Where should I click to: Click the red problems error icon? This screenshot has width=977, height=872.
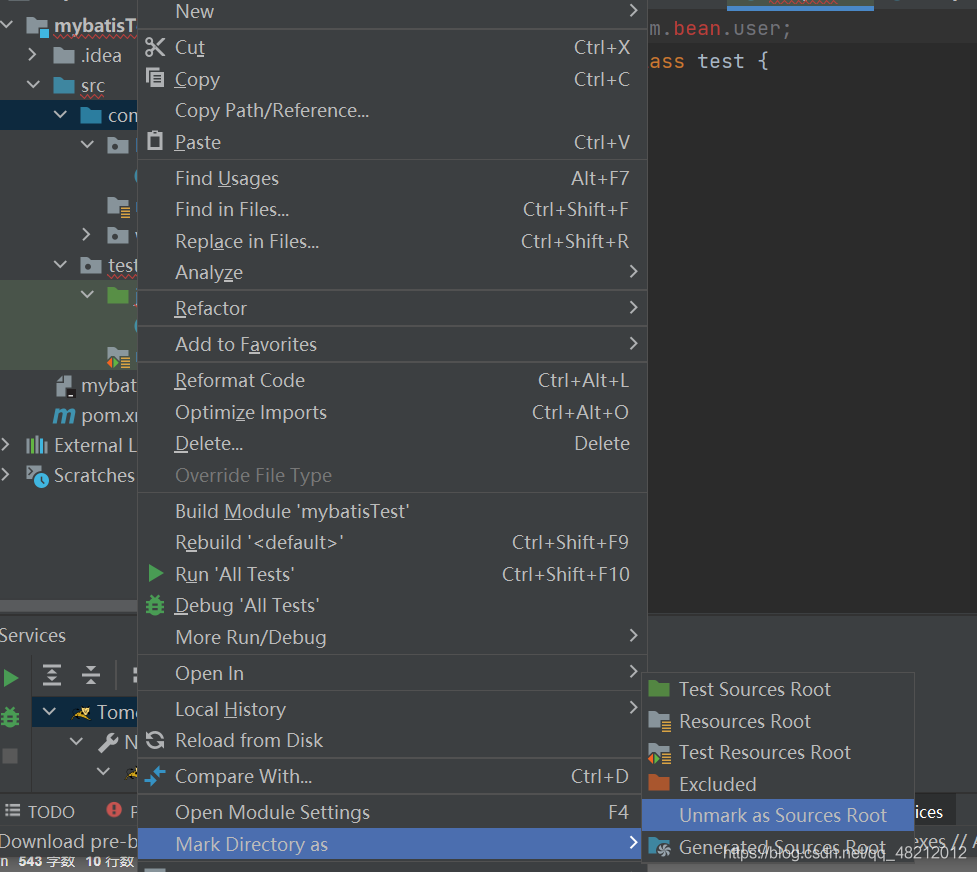(114, 809)
